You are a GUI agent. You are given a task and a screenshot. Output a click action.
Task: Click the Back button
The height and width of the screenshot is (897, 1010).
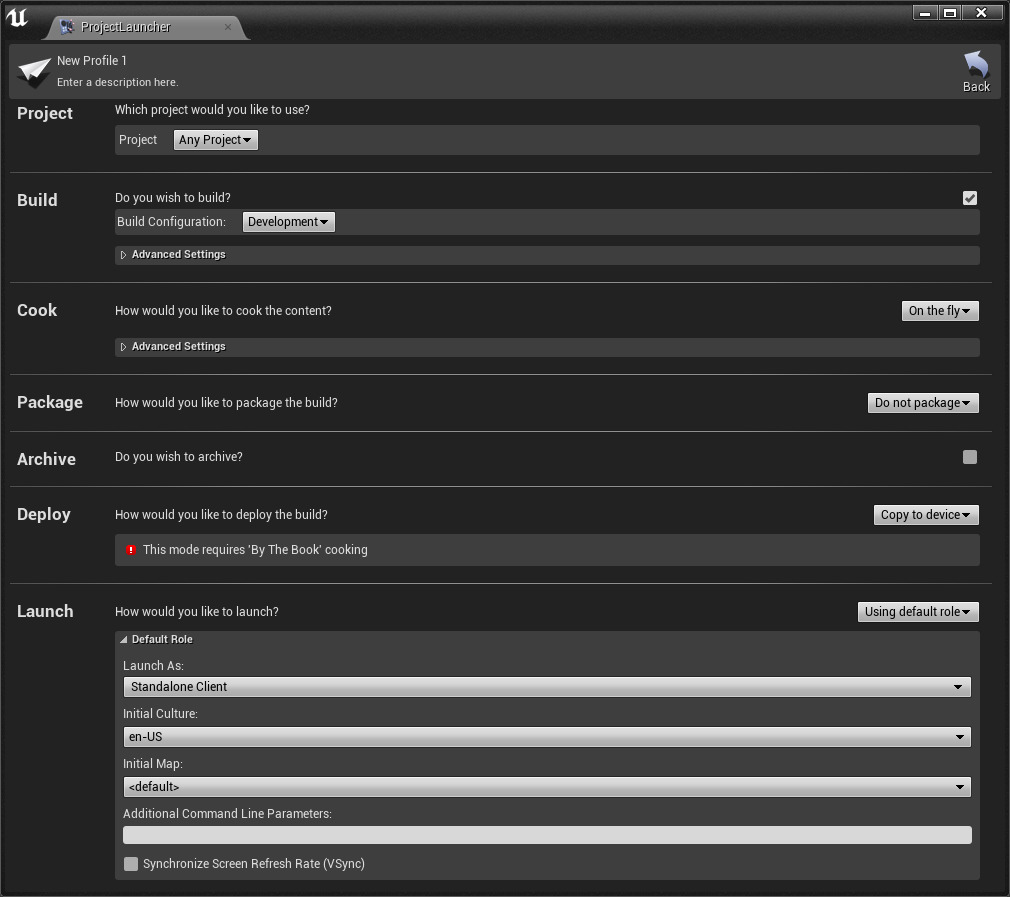[975, 70]
